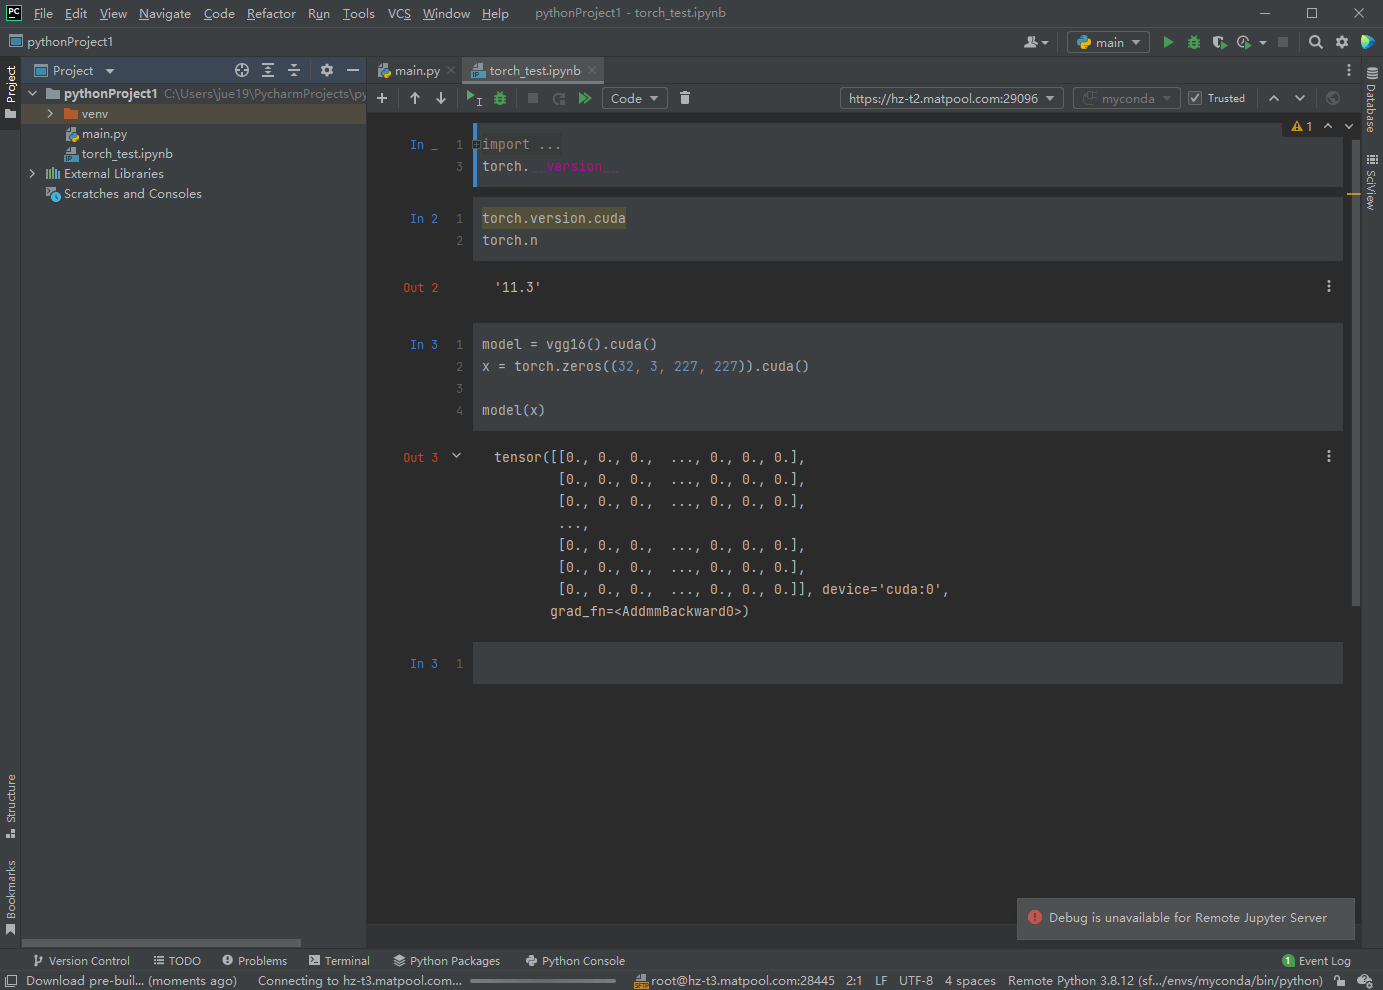Open IDE settings gear in top toolbar
This screenshot has width=1383, height=990.
pyautogui.click(x=1342, y=42)
